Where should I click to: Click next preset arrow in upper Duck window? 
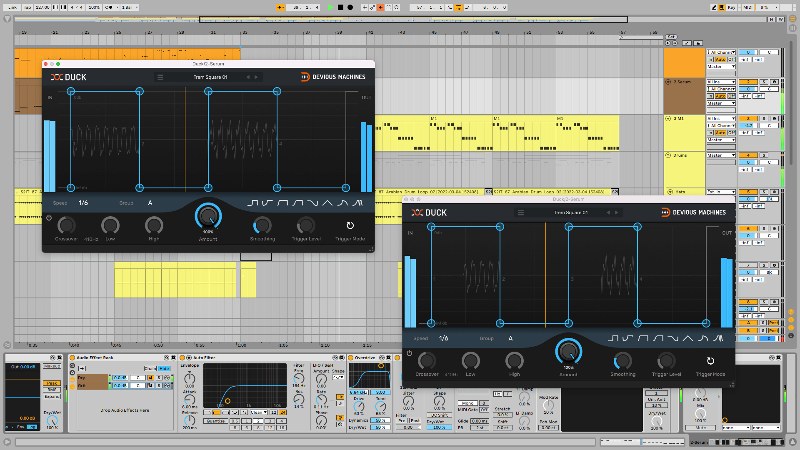(x=257, y=77)
